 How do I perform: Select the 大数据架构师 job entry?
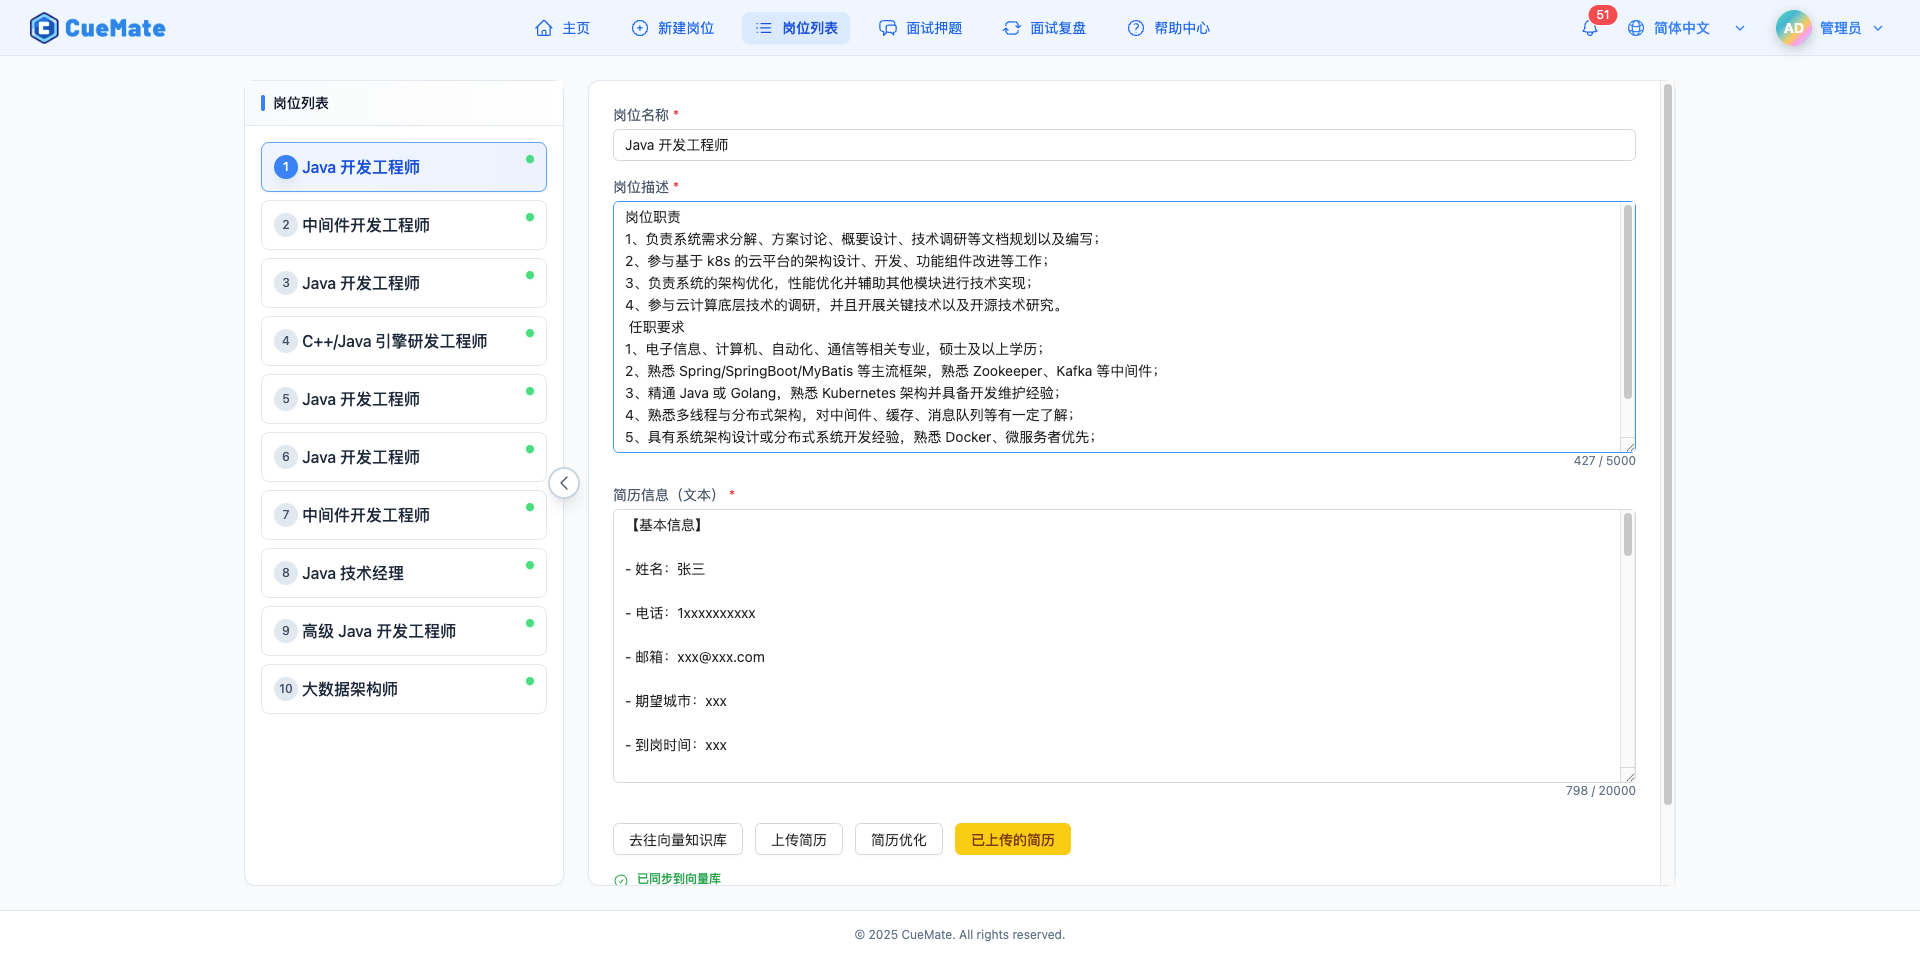[x=403, y=688]
